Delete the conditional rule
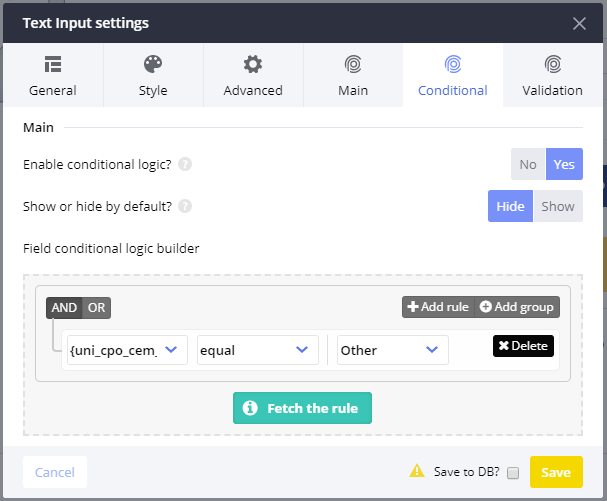Screen dimensions: 607x501 pos(523,346)
